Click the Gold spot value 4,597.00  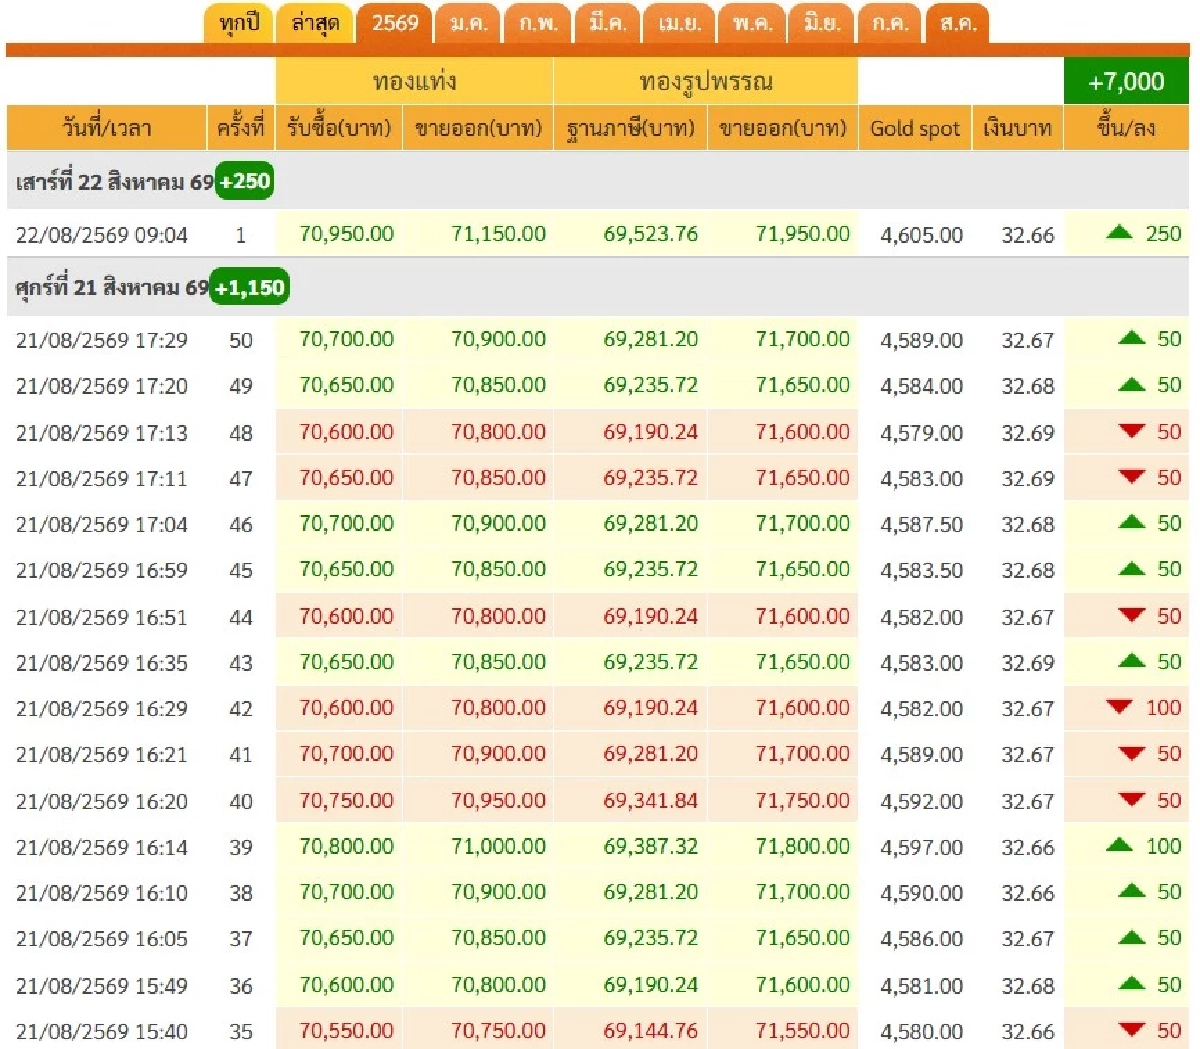921,847
